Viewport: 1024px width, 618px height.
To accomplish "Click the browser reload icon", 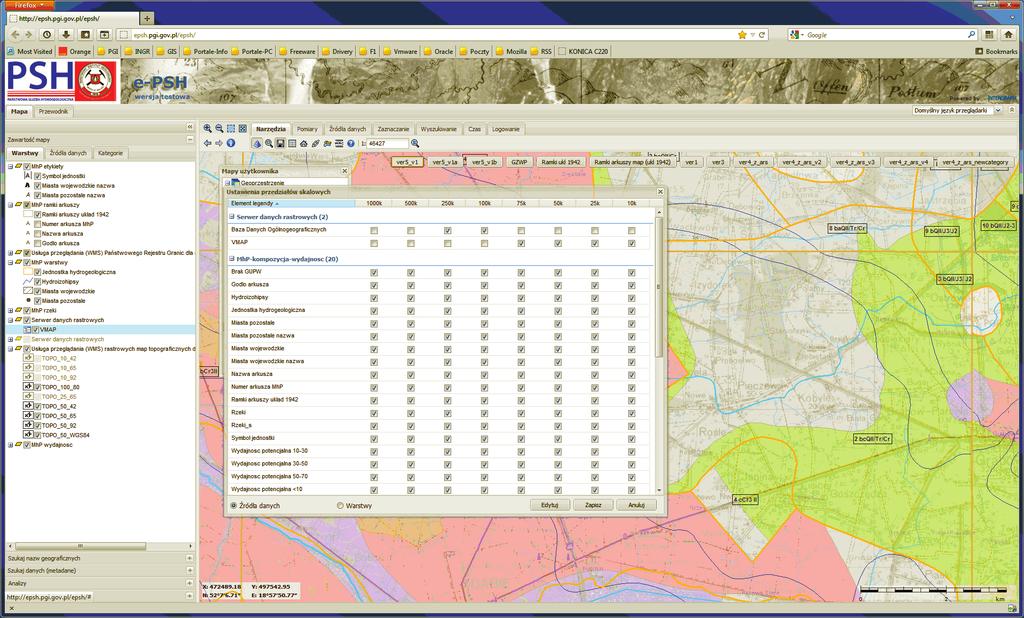I will [762, 35].
